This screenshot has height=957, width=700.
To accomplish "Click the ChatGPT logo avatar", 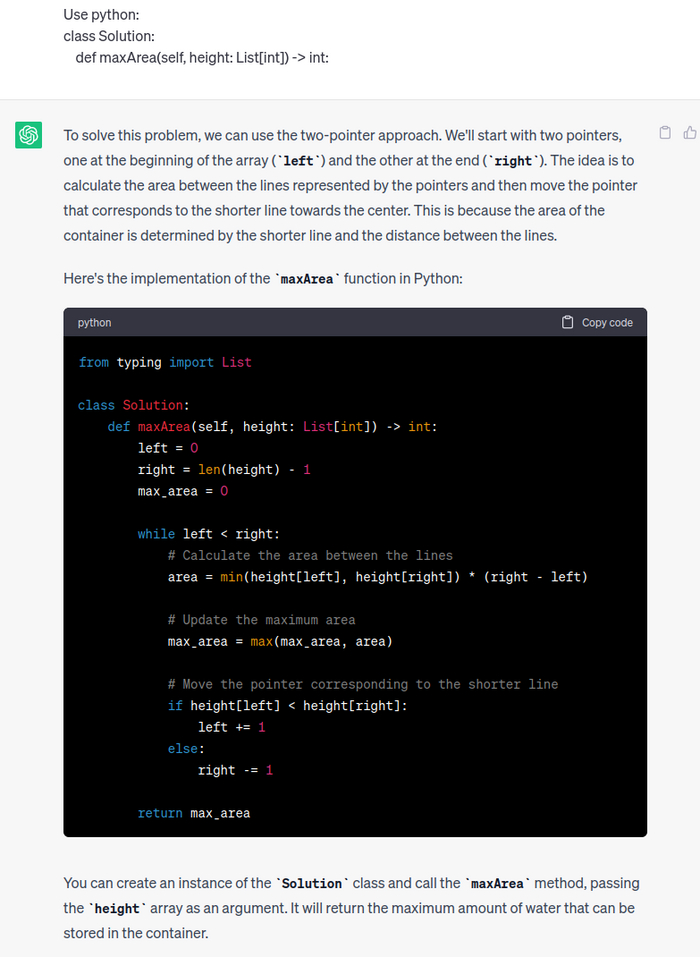I will pos(29,135).
